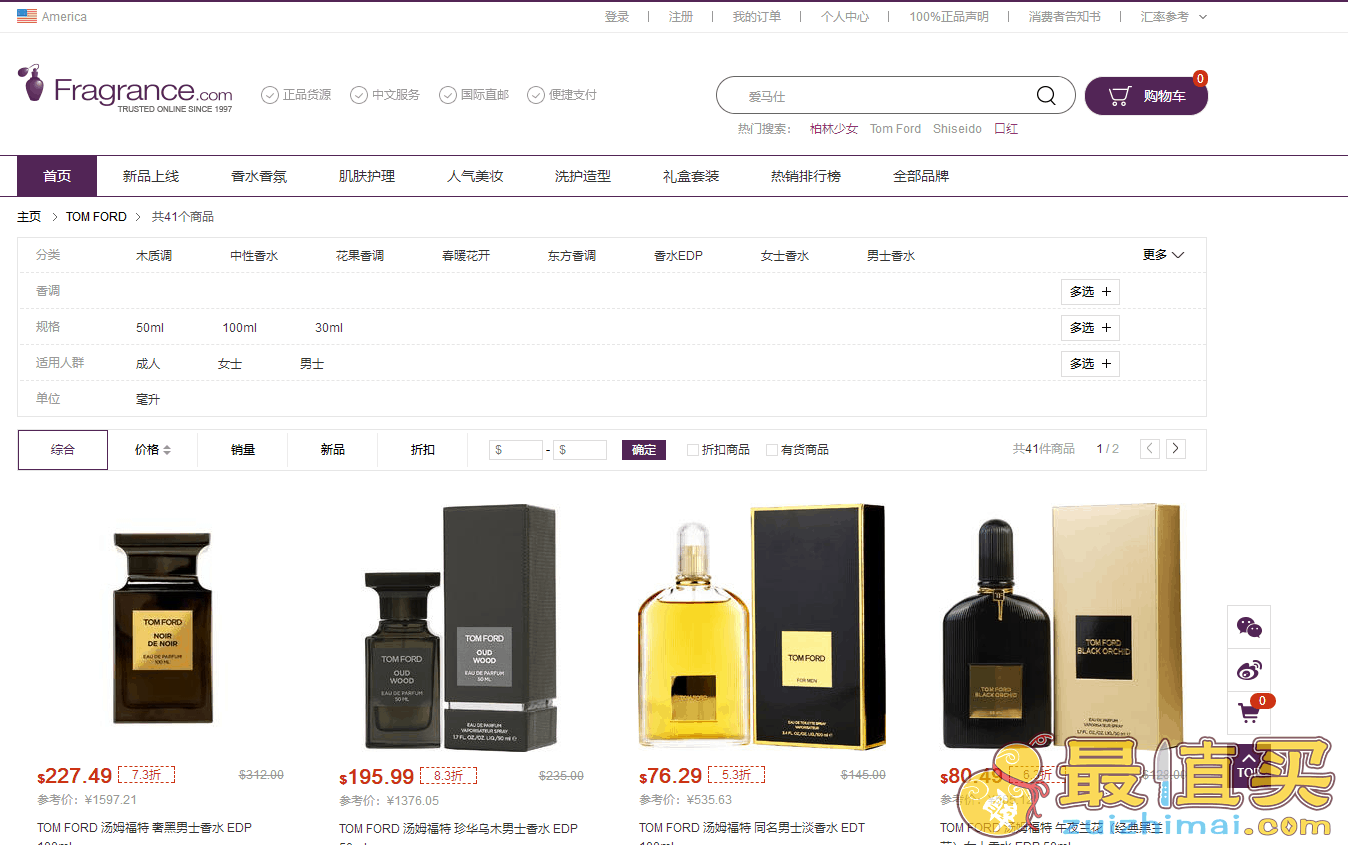Viewport: 1348px width, 845px height.
Task: Filter by 花果香调 category
Action: point(360,256)
